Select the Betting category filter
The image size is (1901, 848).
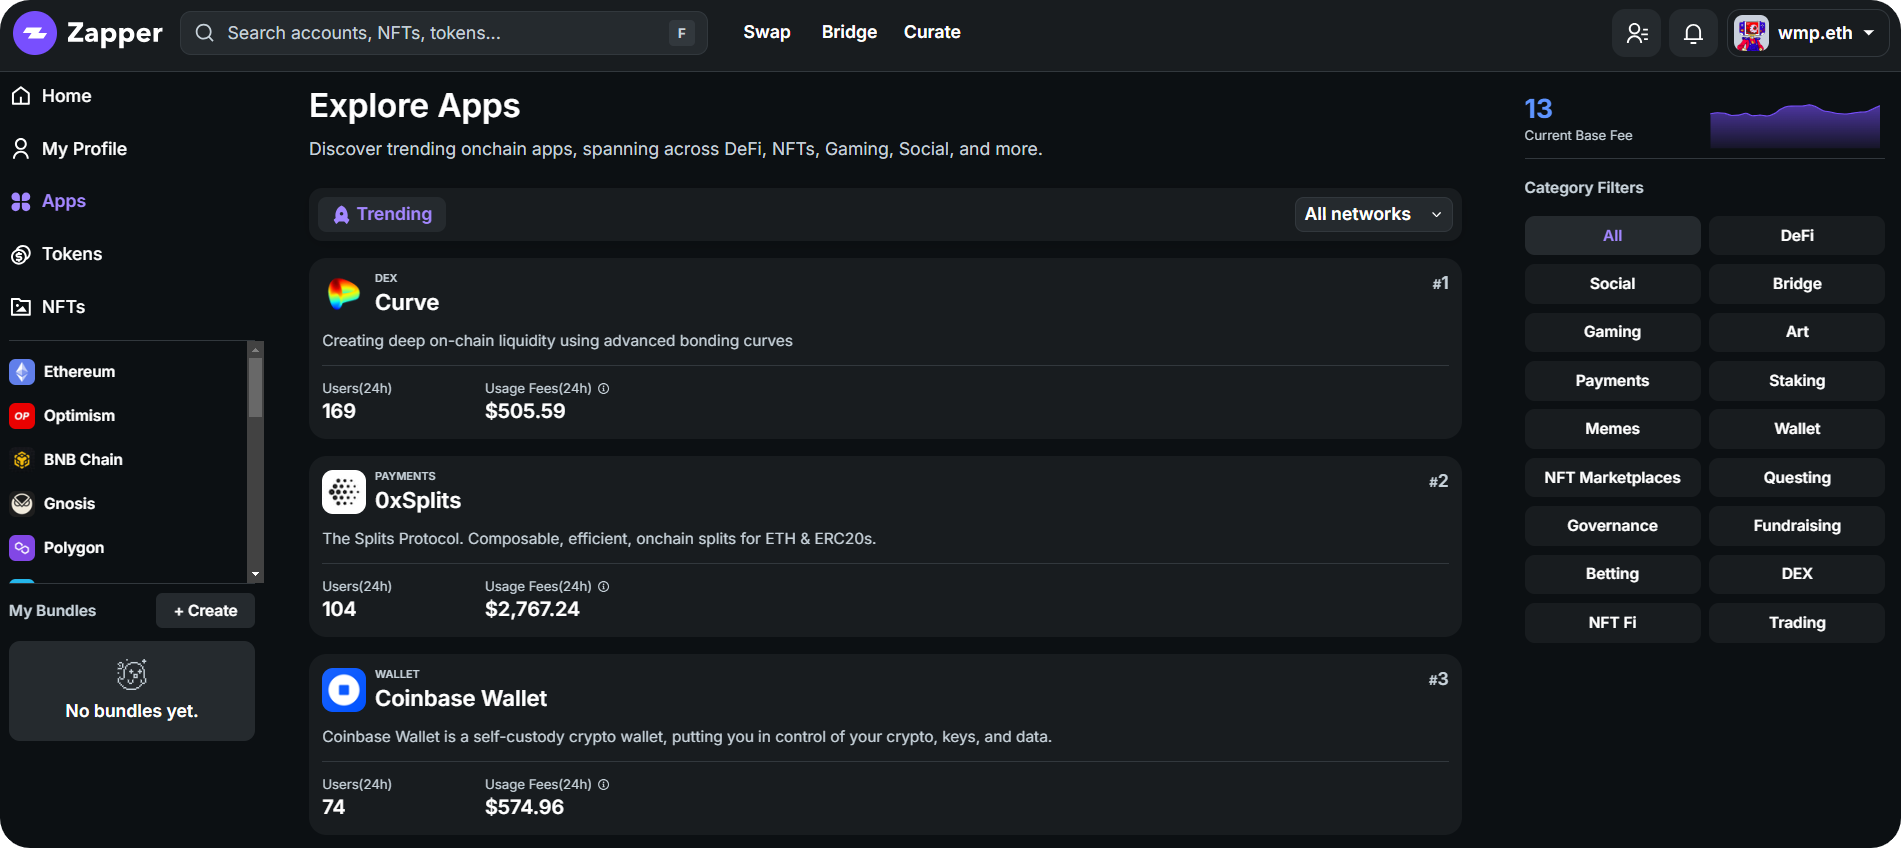1612,574
